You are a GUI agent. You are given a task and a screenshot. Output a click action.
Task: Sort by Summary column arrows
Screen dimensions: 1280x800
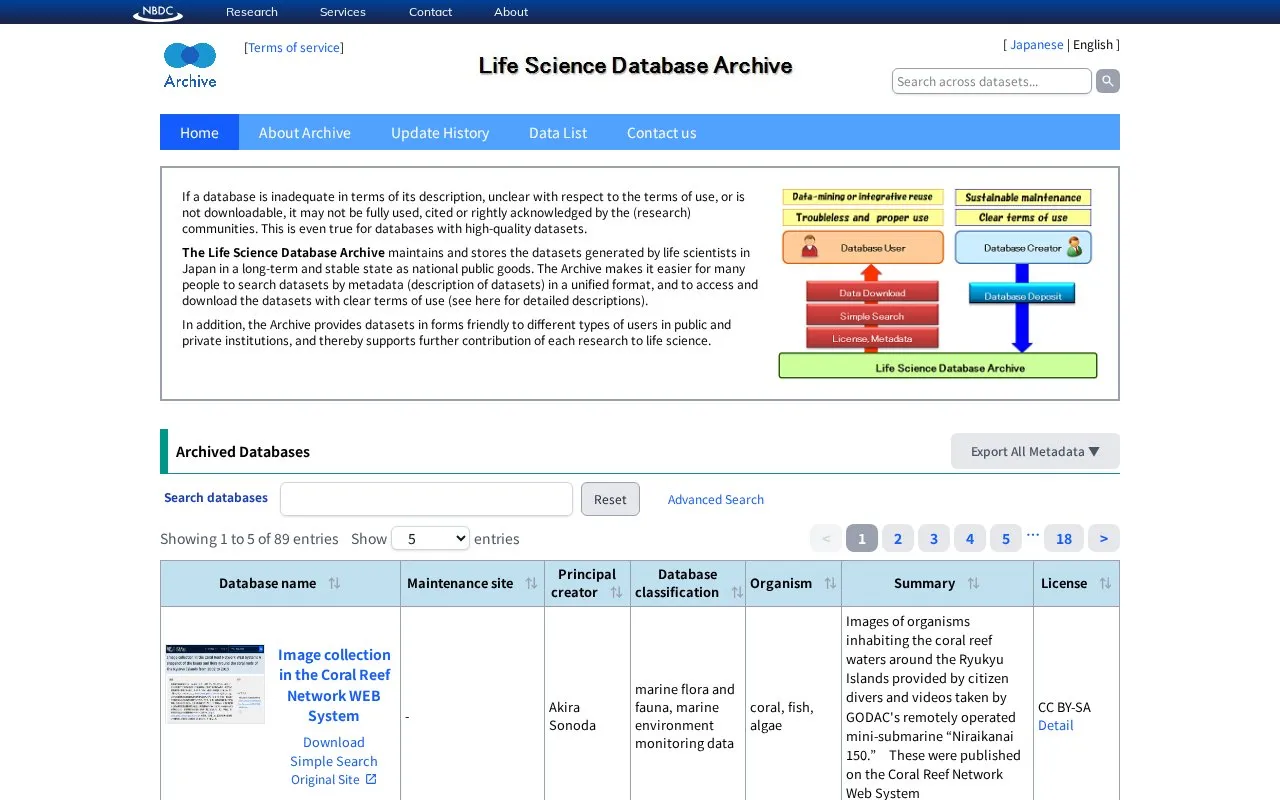(x=973, y=583)
